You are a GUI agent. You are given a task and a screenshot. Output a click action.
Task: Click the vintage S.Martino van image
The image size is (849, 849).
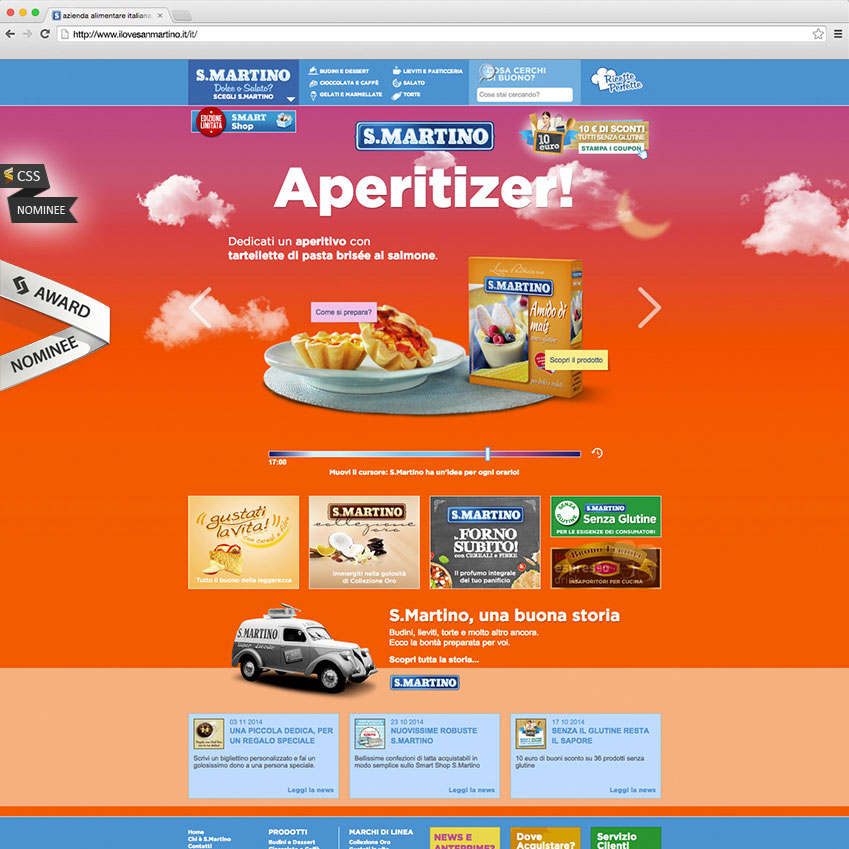[x=304, y=648]
